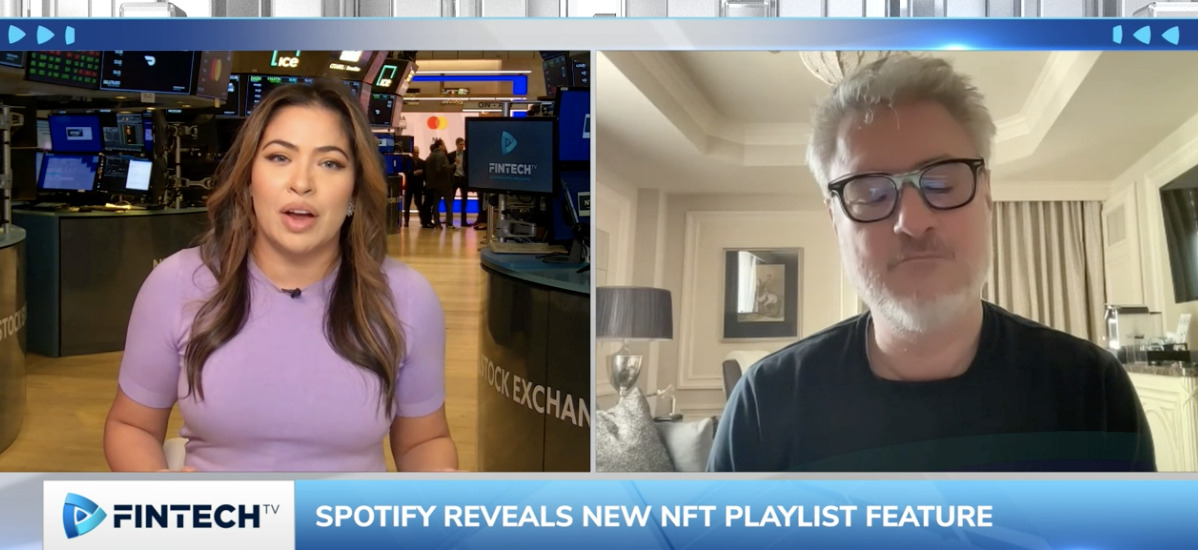
Task: Click the Mastercard logo in the background
Action: point(437,122)
